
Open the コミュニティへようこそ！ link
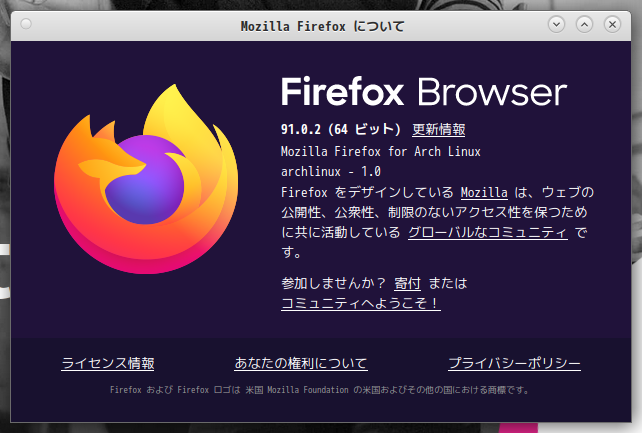pyautogui.click(x=361, y=303)
